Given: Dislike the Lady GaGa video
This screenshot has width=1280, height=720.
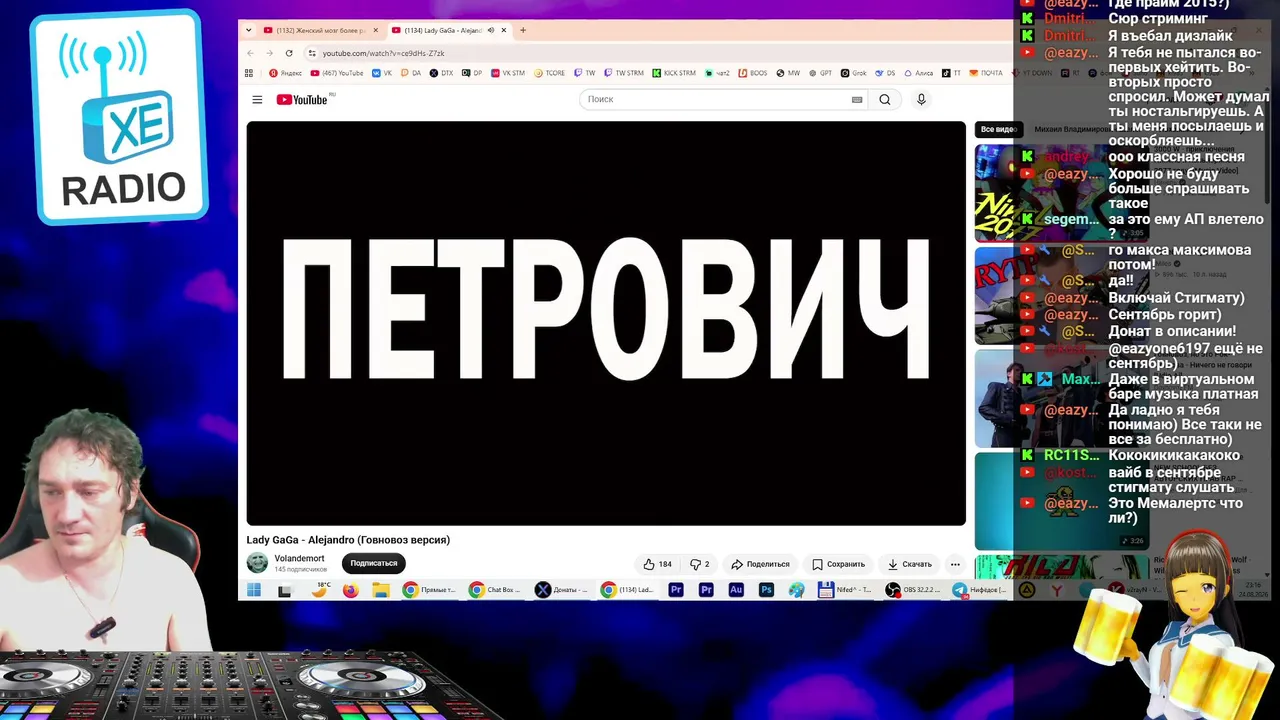Looking at the screenshot, I should pyautogui.click(x=700, y=564).
